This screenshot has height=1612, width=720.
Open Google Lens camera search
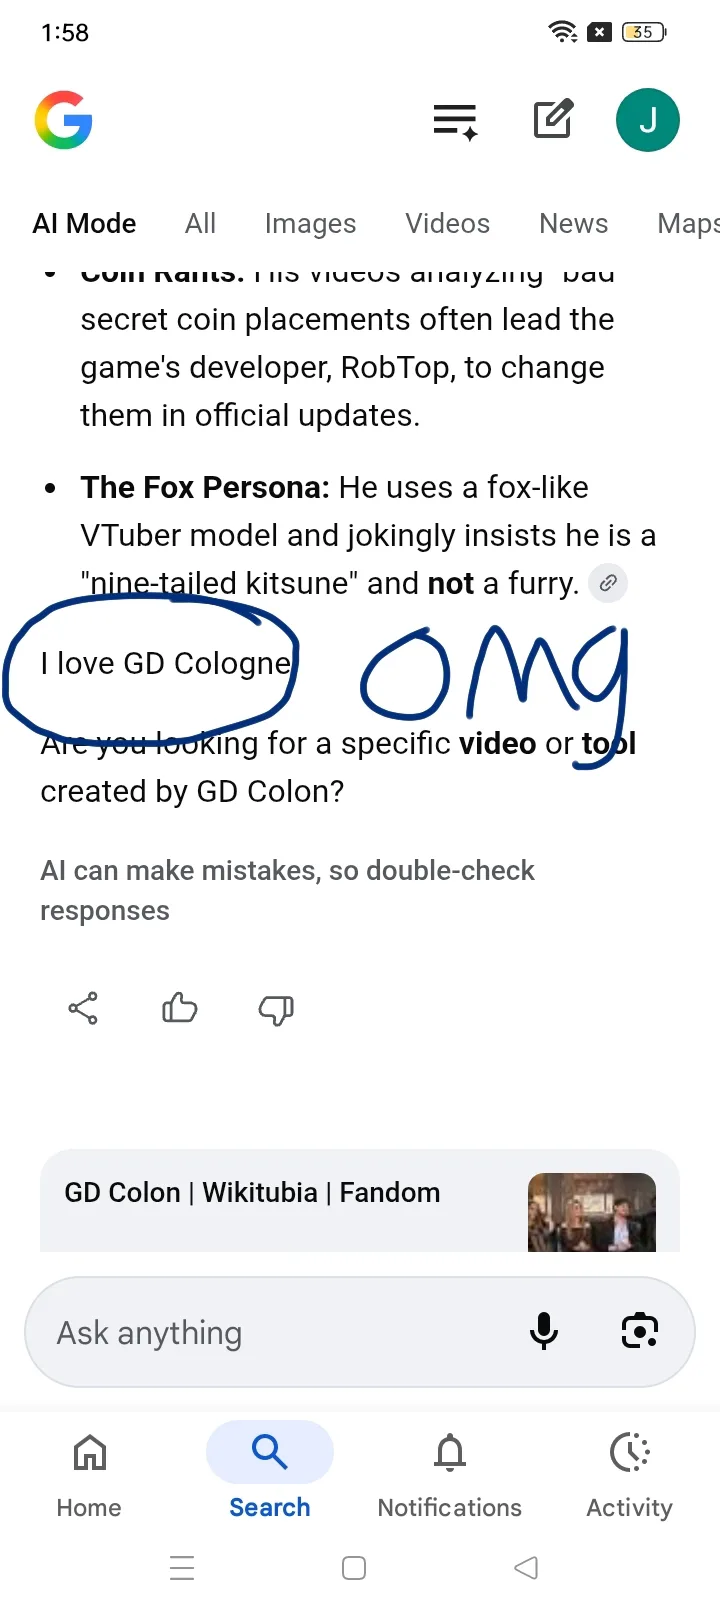click(x=639, y=1331)
